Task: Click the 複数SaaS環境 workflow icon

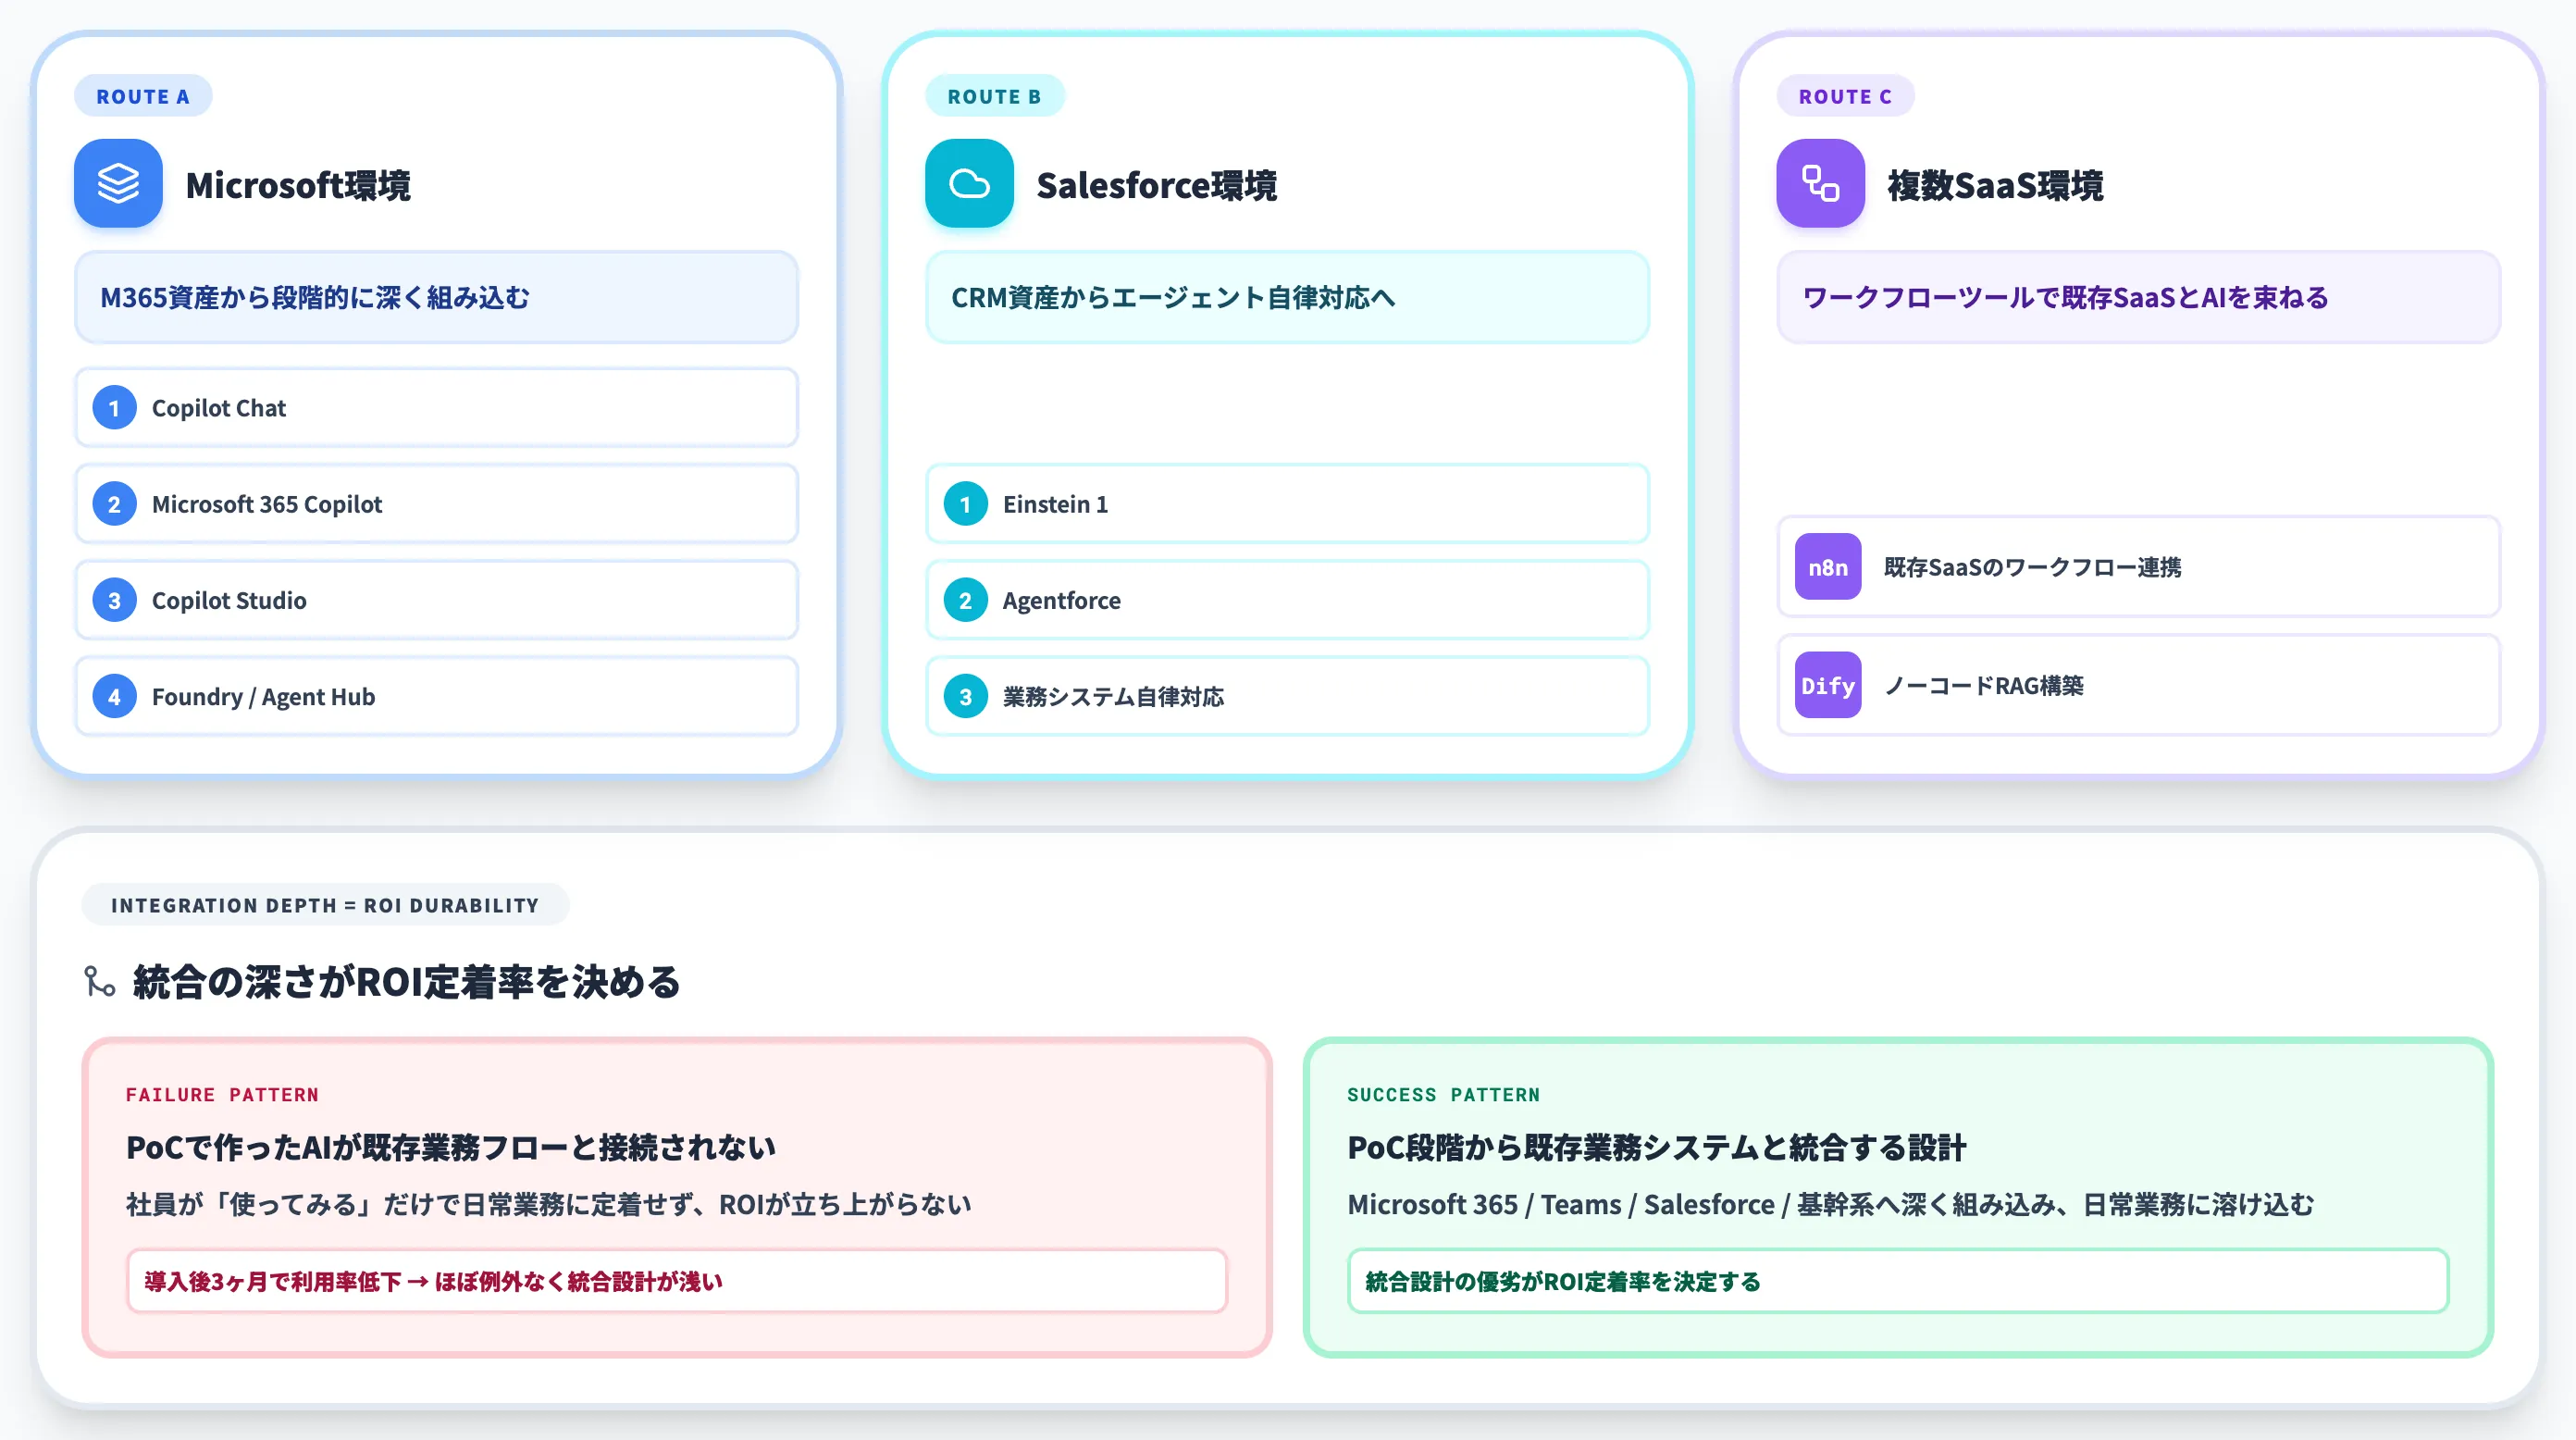Action: click(x=1820, y=184)
